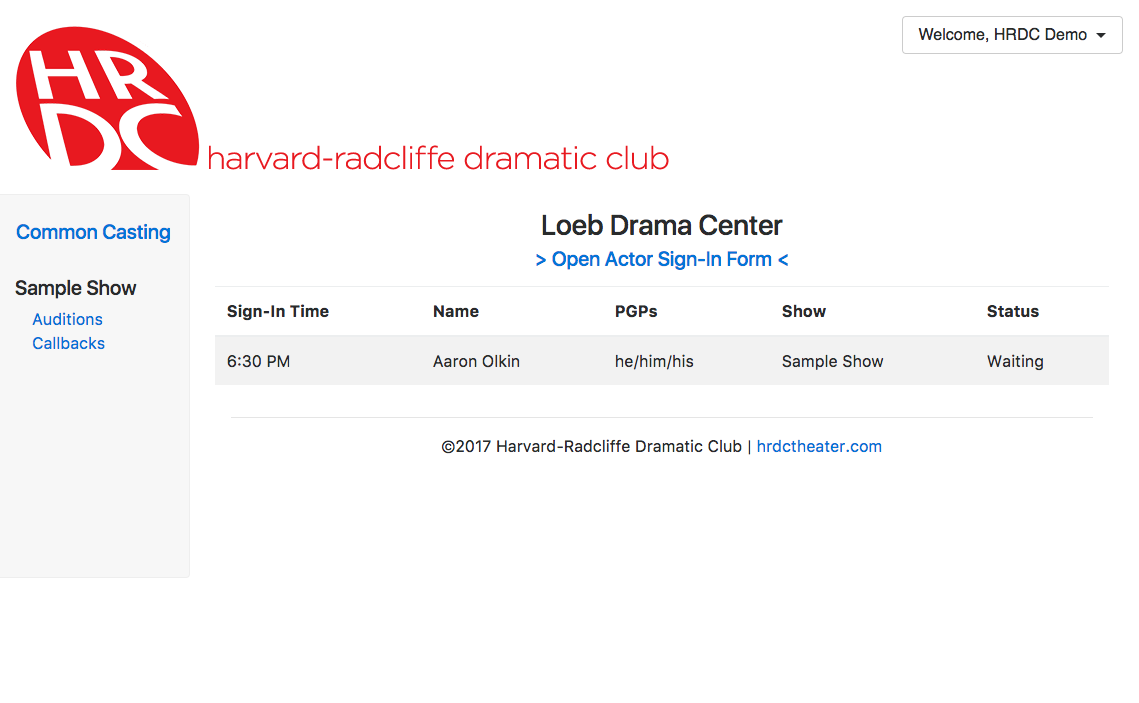Viewport: 1139px width, 703px height.
Task: Select the Aaron Olkin name cell
Action: point(476,362)
